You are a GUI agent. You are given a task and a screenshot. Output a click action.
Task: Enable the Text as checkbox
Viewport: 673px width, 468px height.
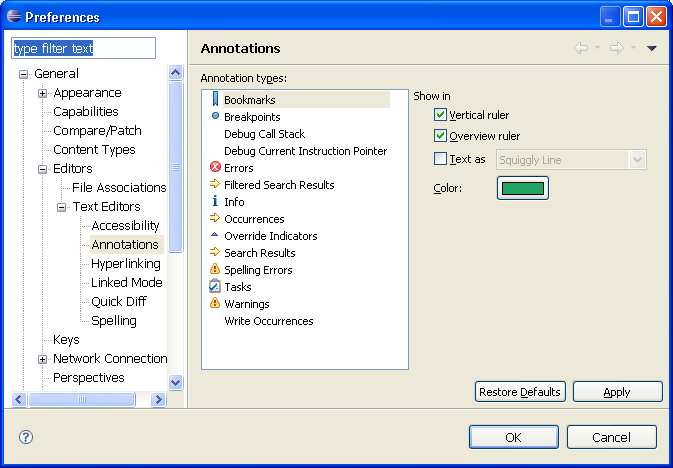[x=440, y=159]
